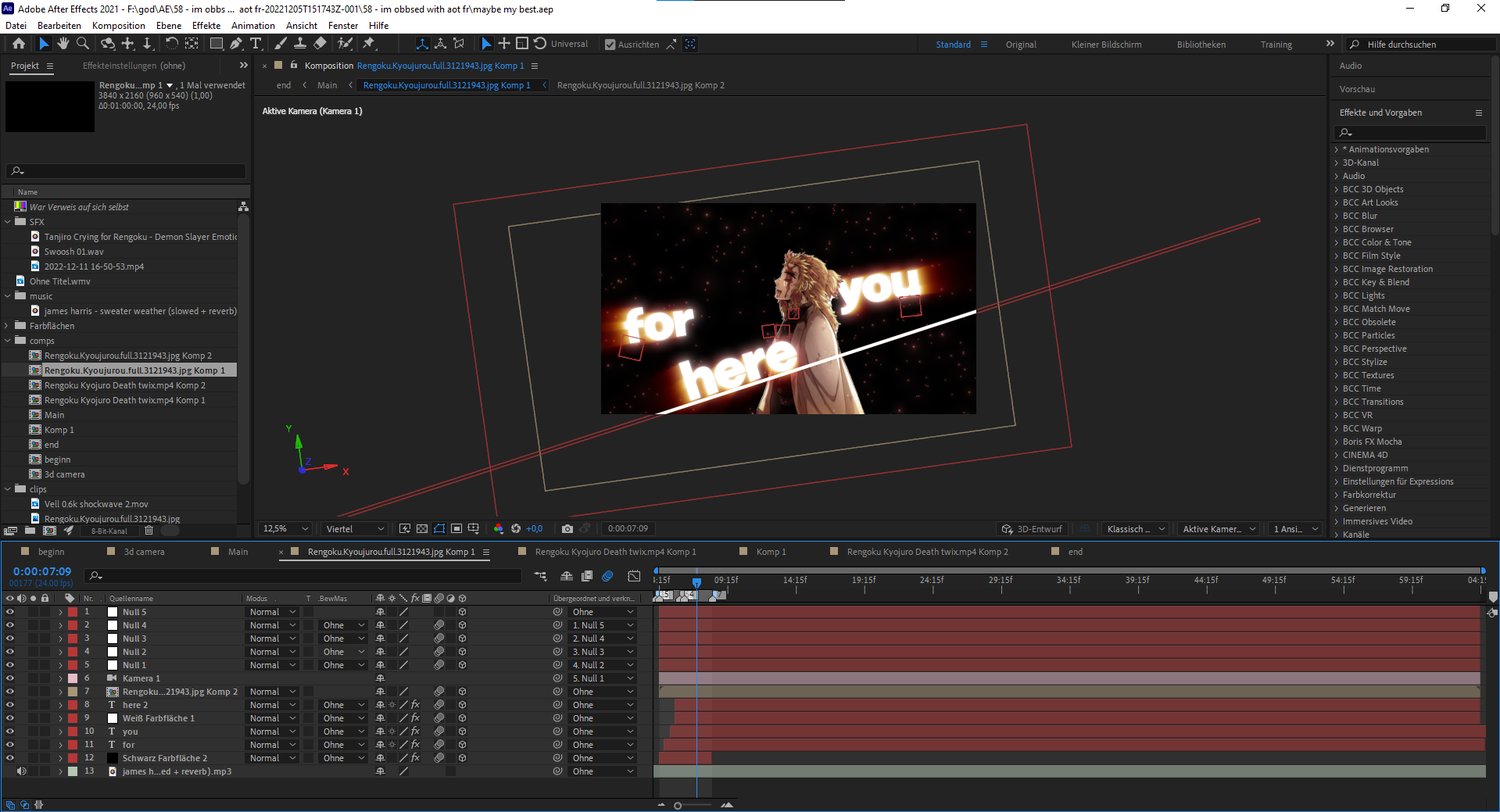
Task: Hide the Null 4 layer
Action: point(10,625)
